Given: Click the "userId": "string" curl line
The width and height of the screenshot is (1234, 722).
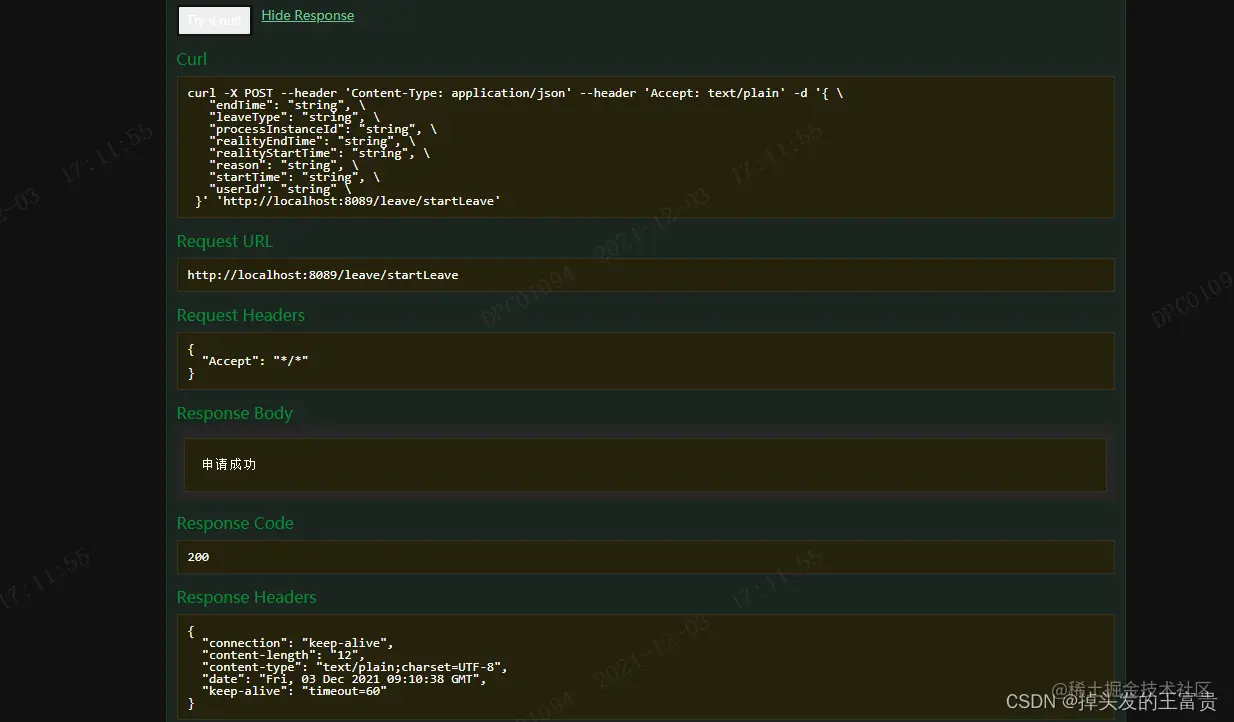Looking at the screenshot, I should [280, 189].
